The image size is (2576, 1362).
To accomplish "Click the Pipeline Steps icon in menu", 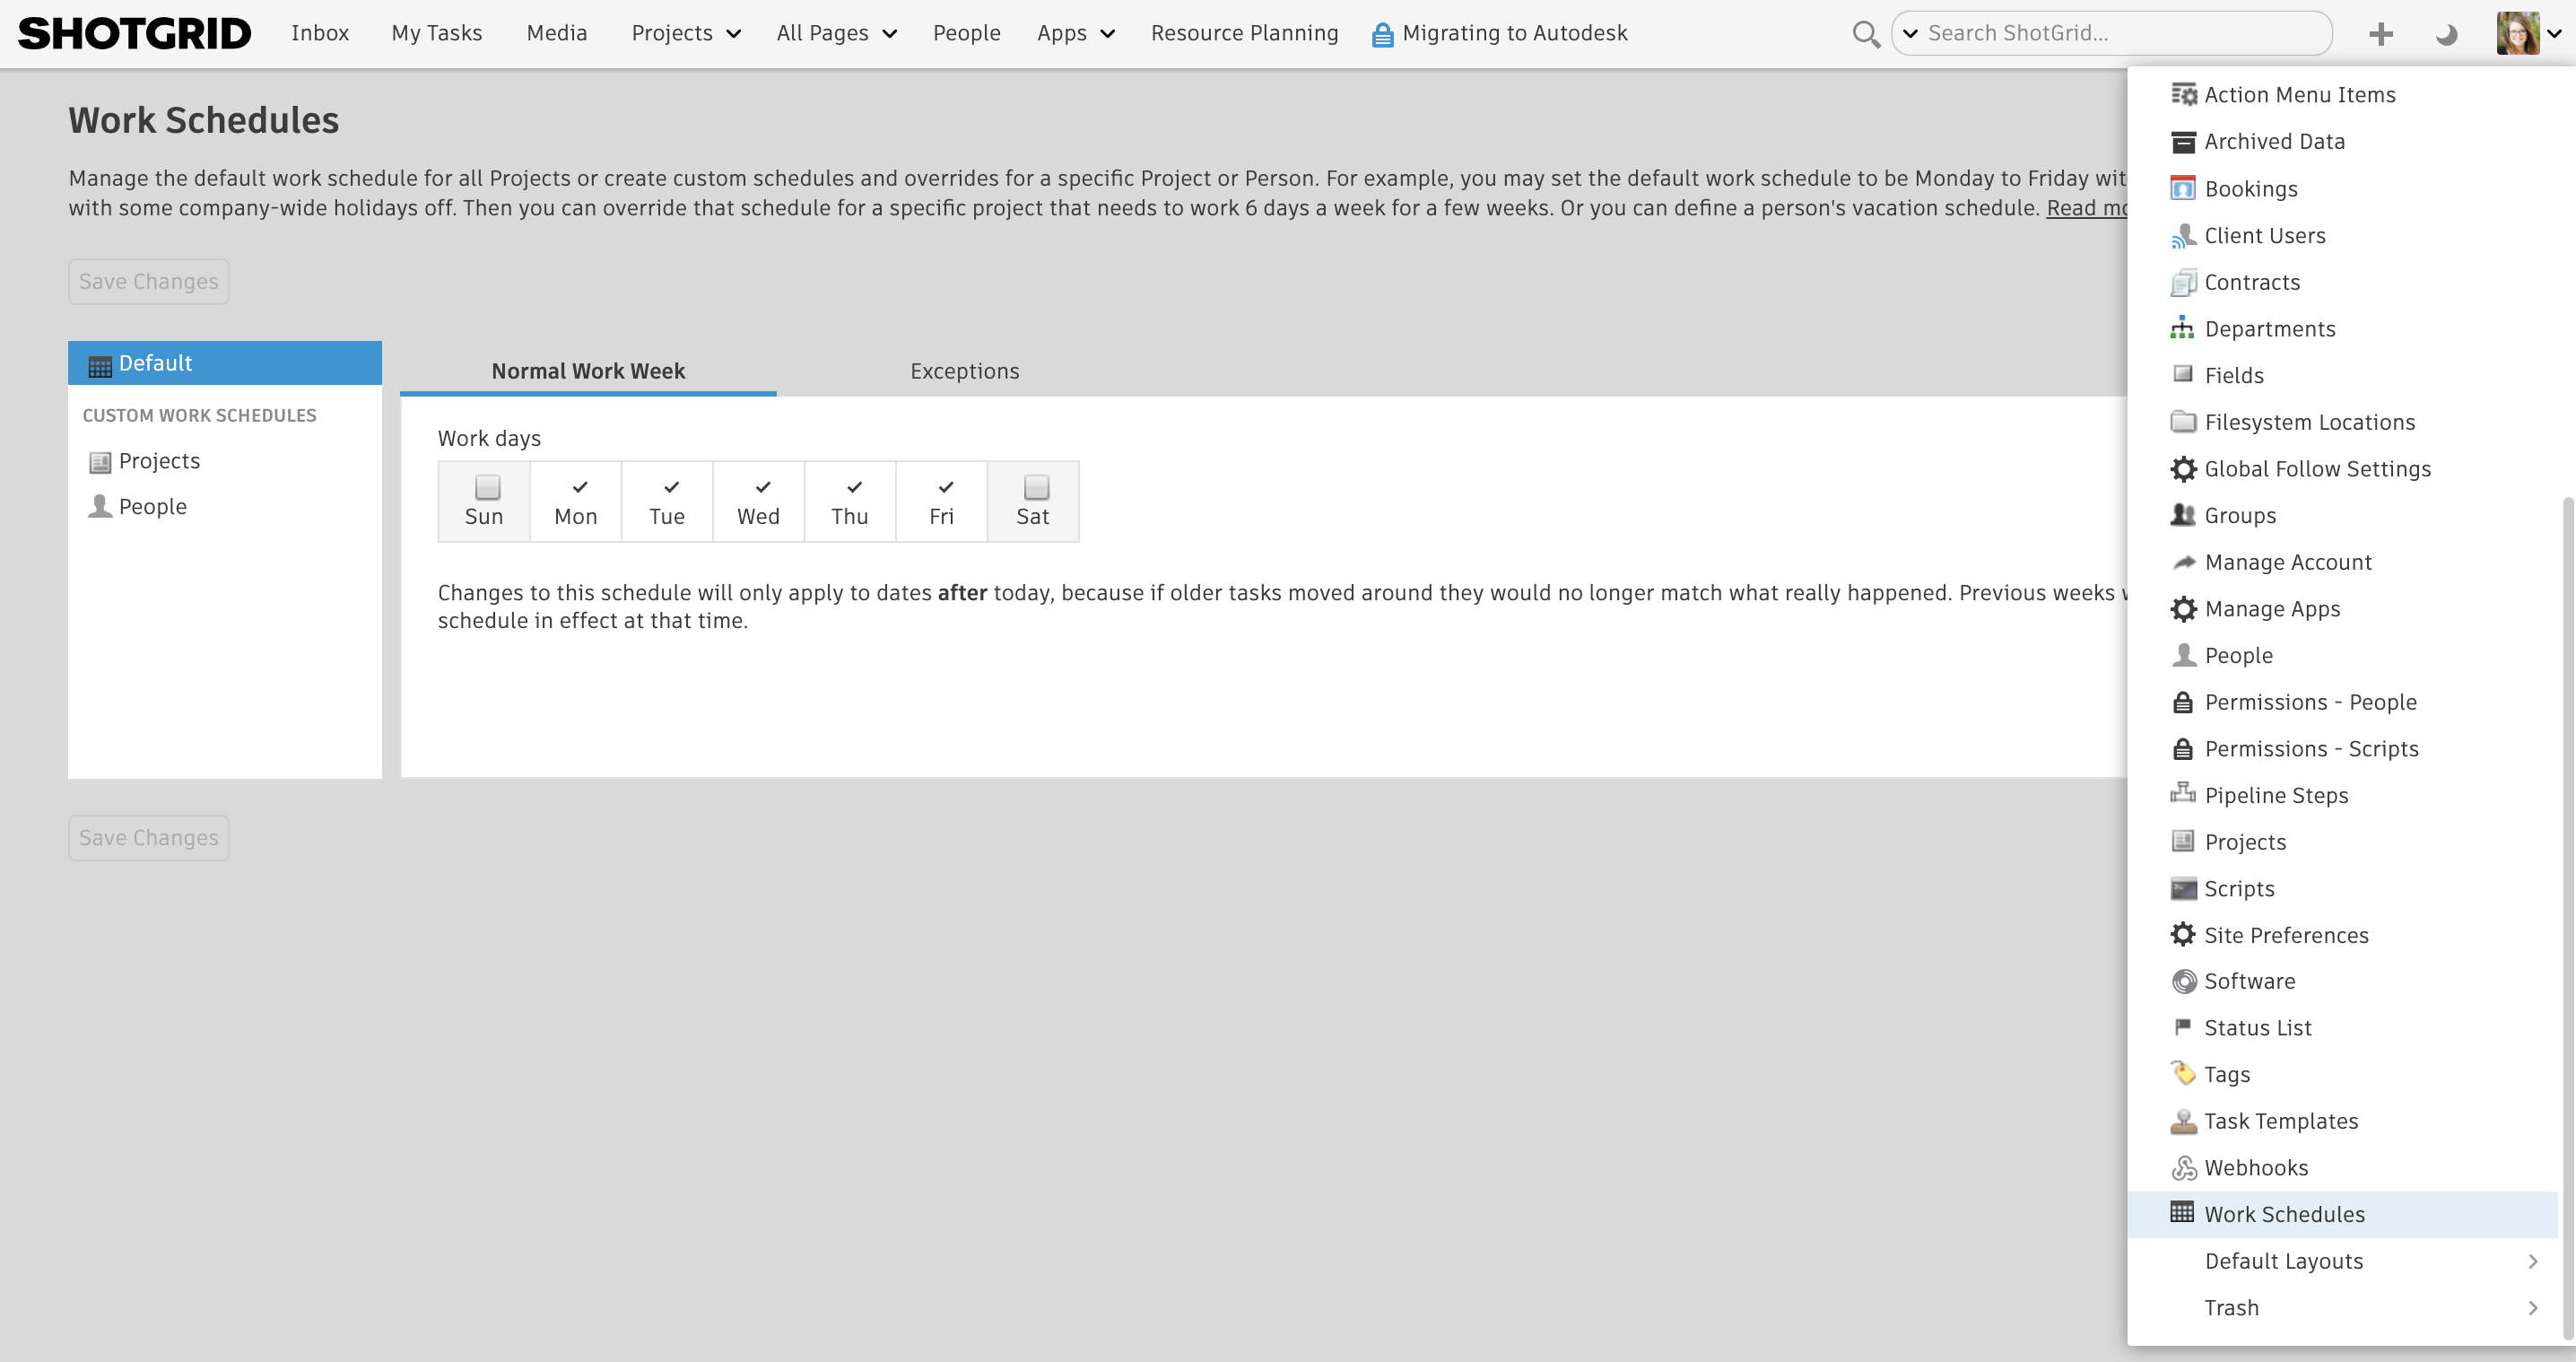I will (2182, 794).
